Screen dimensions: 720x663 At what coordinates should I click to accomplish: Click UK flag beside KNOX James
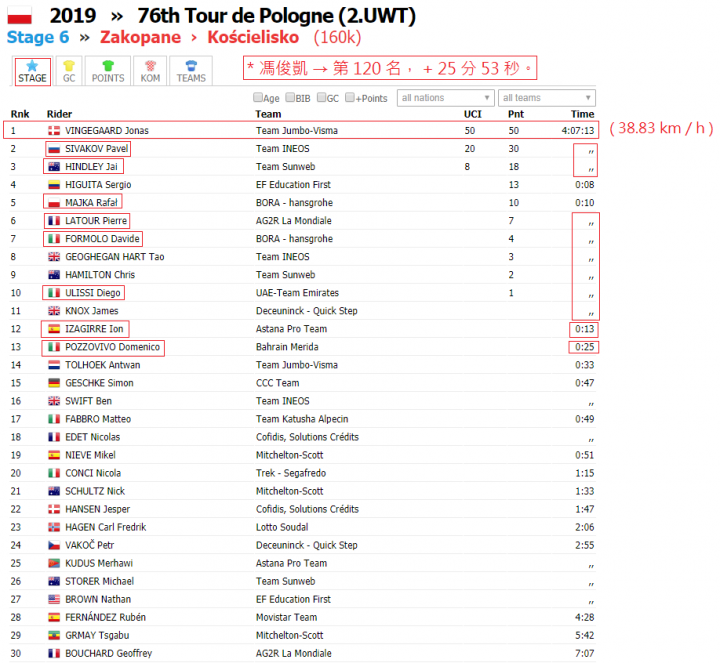click(54, 311)
